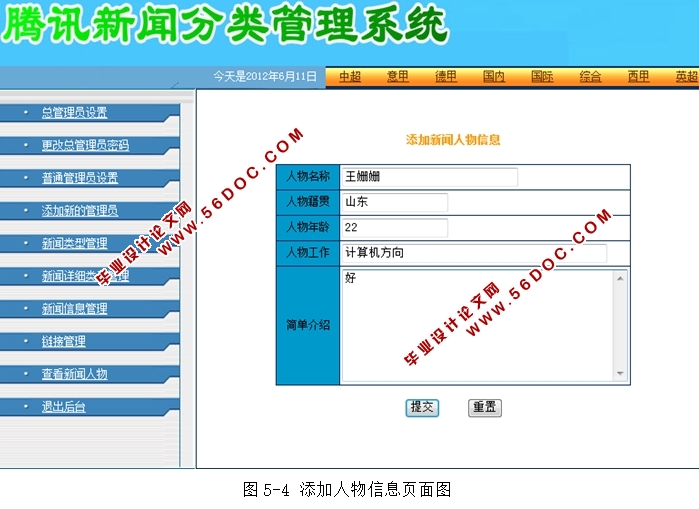Viewport: 699px width, 509px height.
Task: Click 退出后台 to log out
Action: tap(64, 406)
